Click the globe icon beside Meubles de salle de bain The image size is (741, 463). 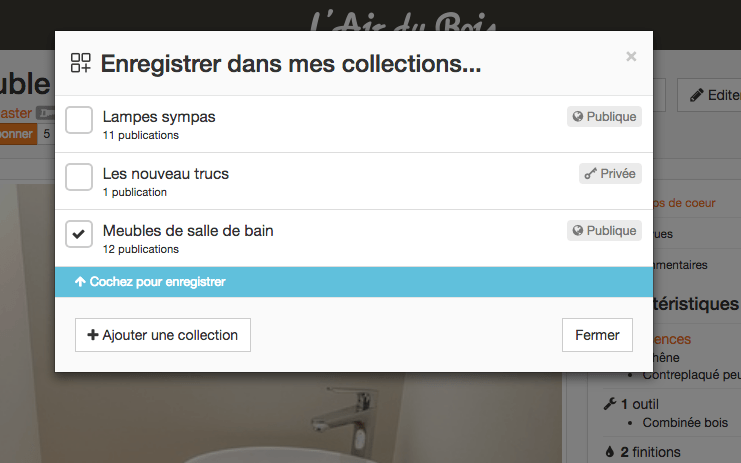tap(577, 230)
